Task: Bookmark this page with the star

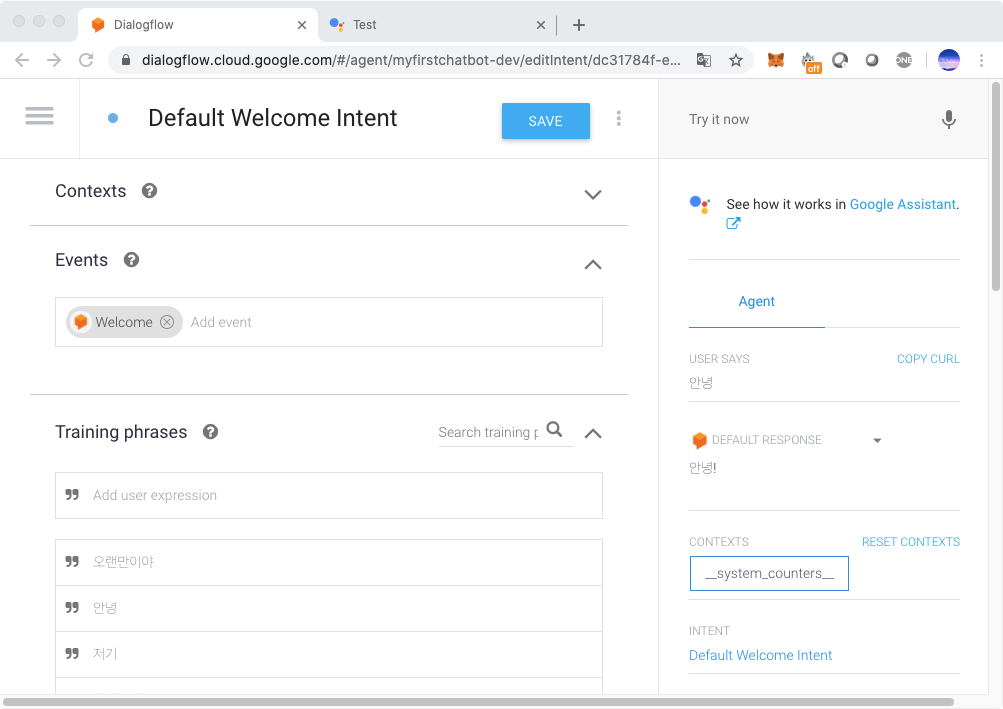Action: (736, 60)
